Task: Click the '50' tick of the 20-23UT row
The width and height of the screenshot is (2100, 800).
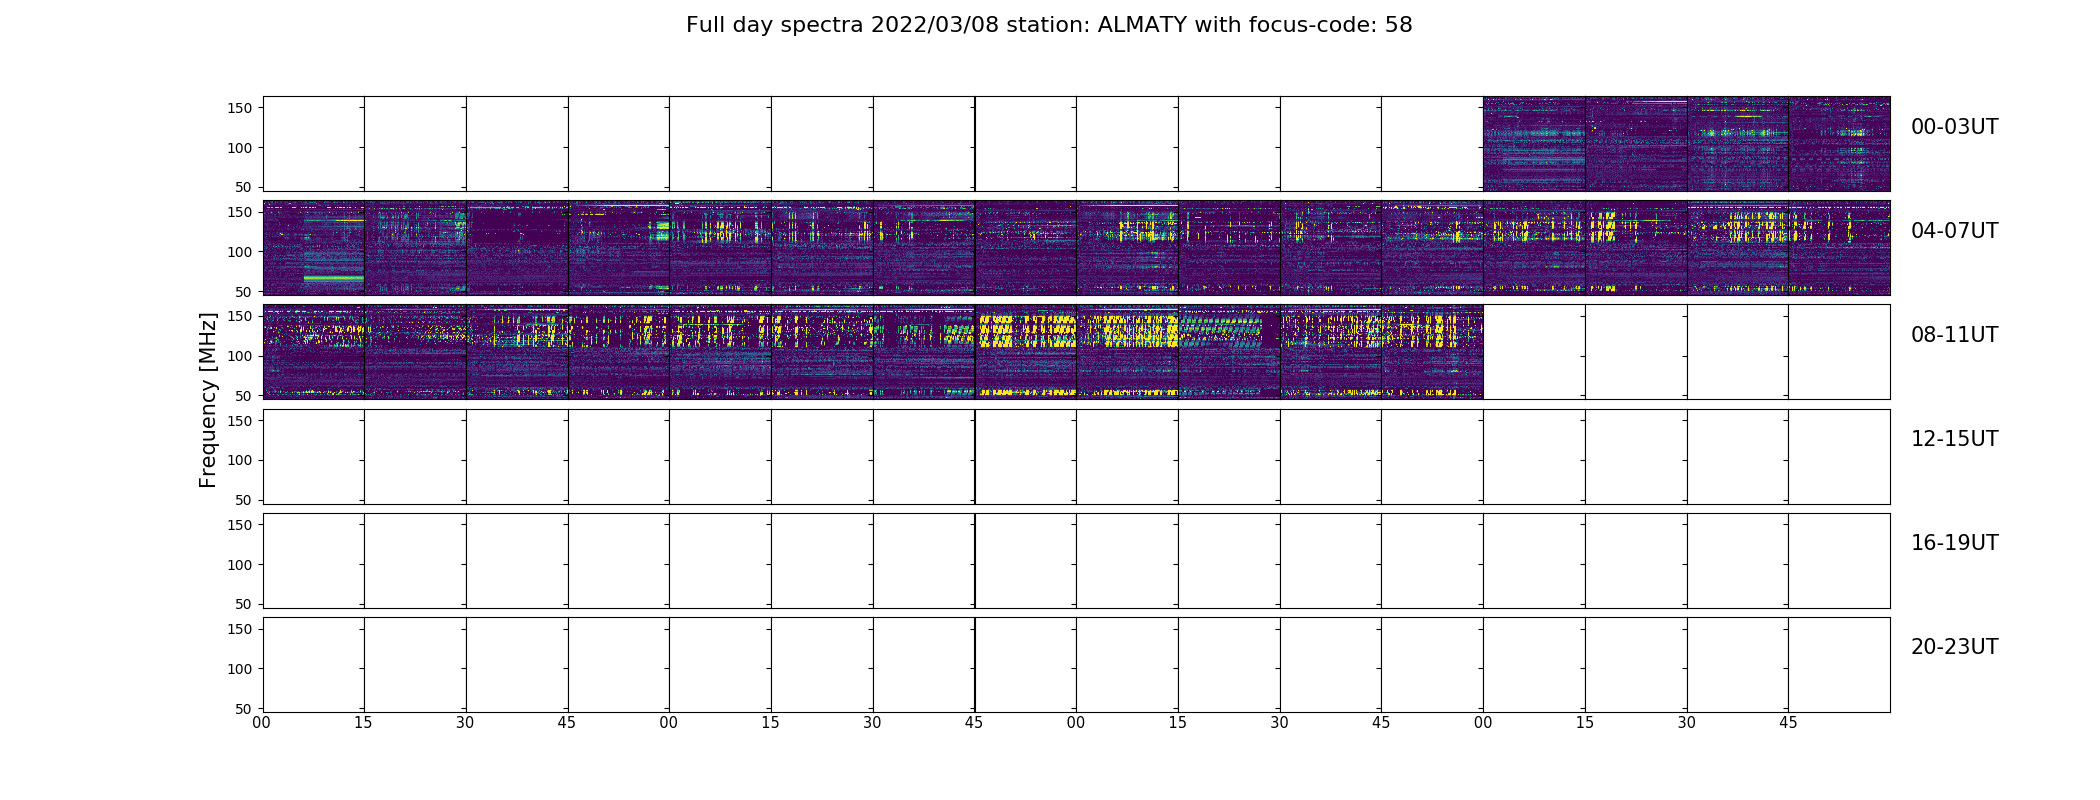Action: pos(244,709)
